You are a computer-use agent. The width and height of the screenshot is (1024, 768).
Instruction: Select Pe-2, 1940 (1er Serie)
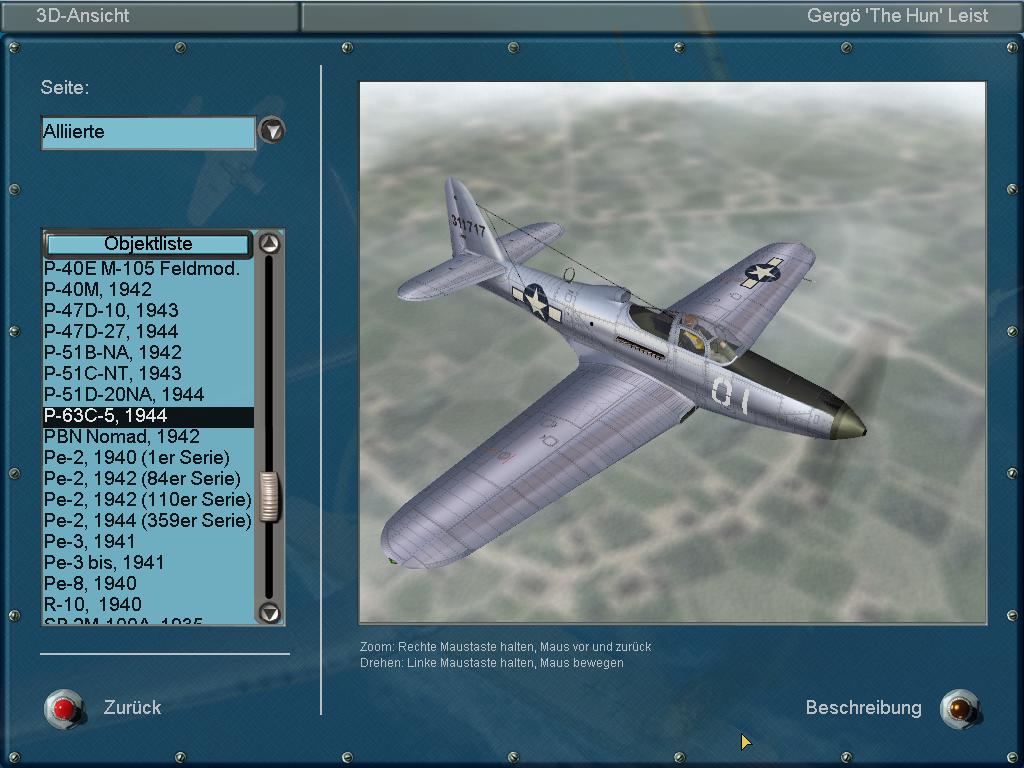pos(148,457)
